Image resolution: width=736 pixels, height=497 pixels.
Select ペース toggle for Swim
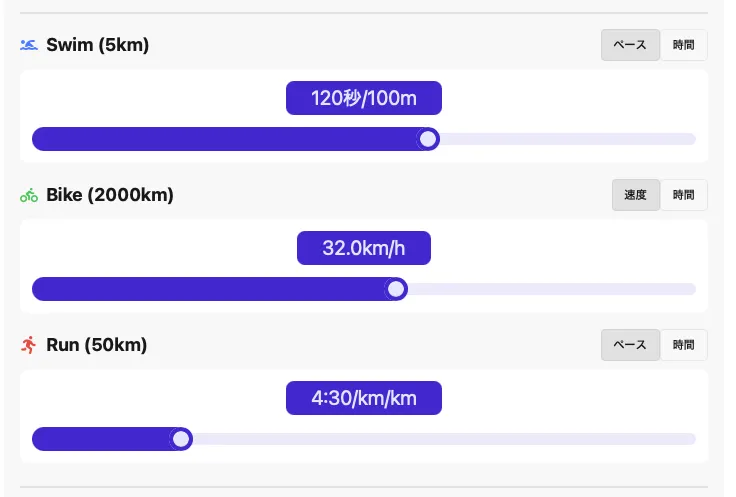point(630,45)
